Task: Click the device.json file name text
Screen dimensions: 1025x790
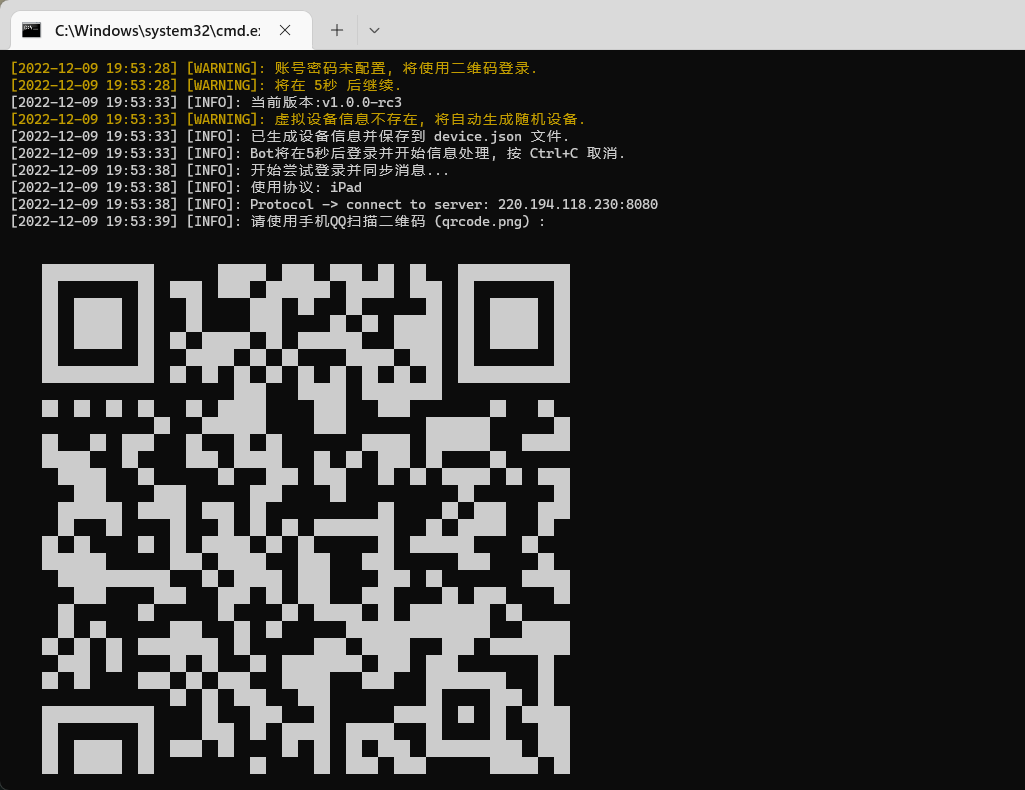Action: point(478,136)
